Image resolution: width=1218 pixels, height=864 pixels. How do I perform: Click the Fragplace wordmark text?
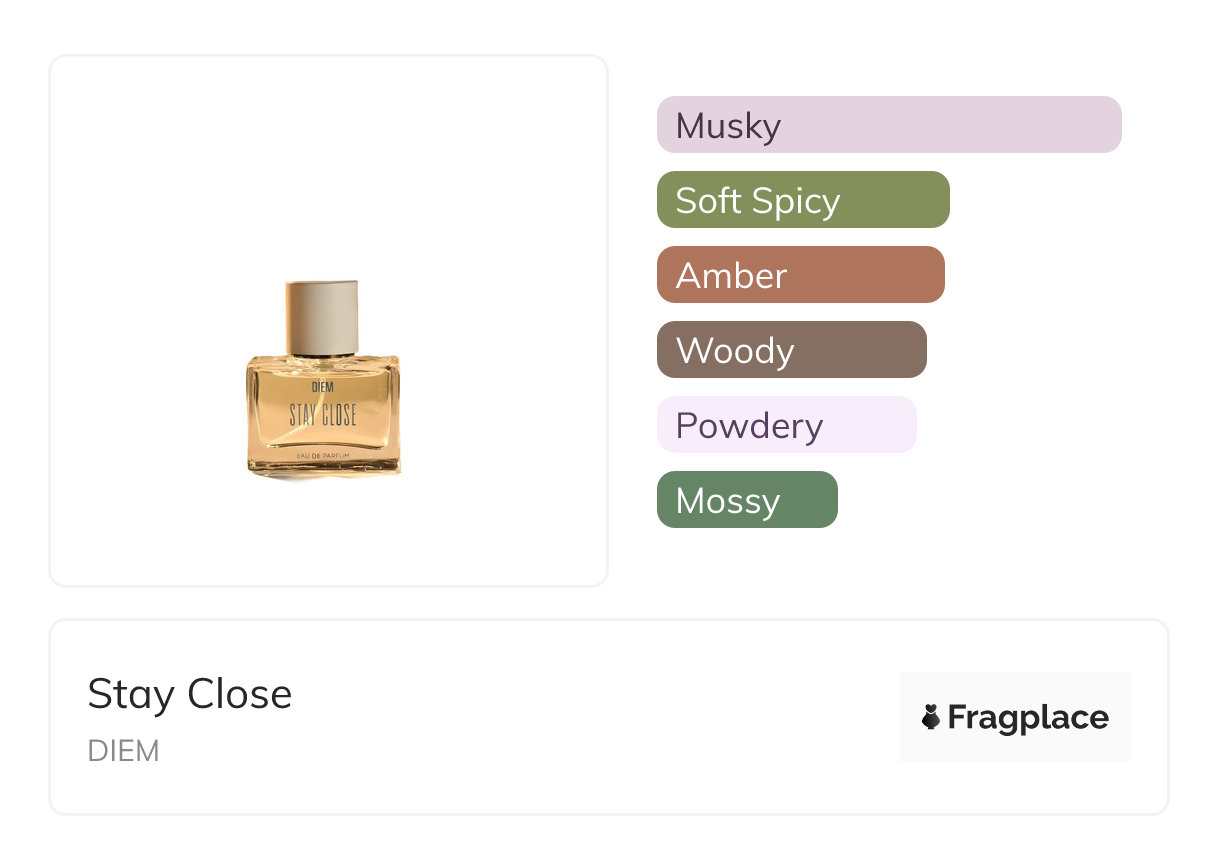1028,718
